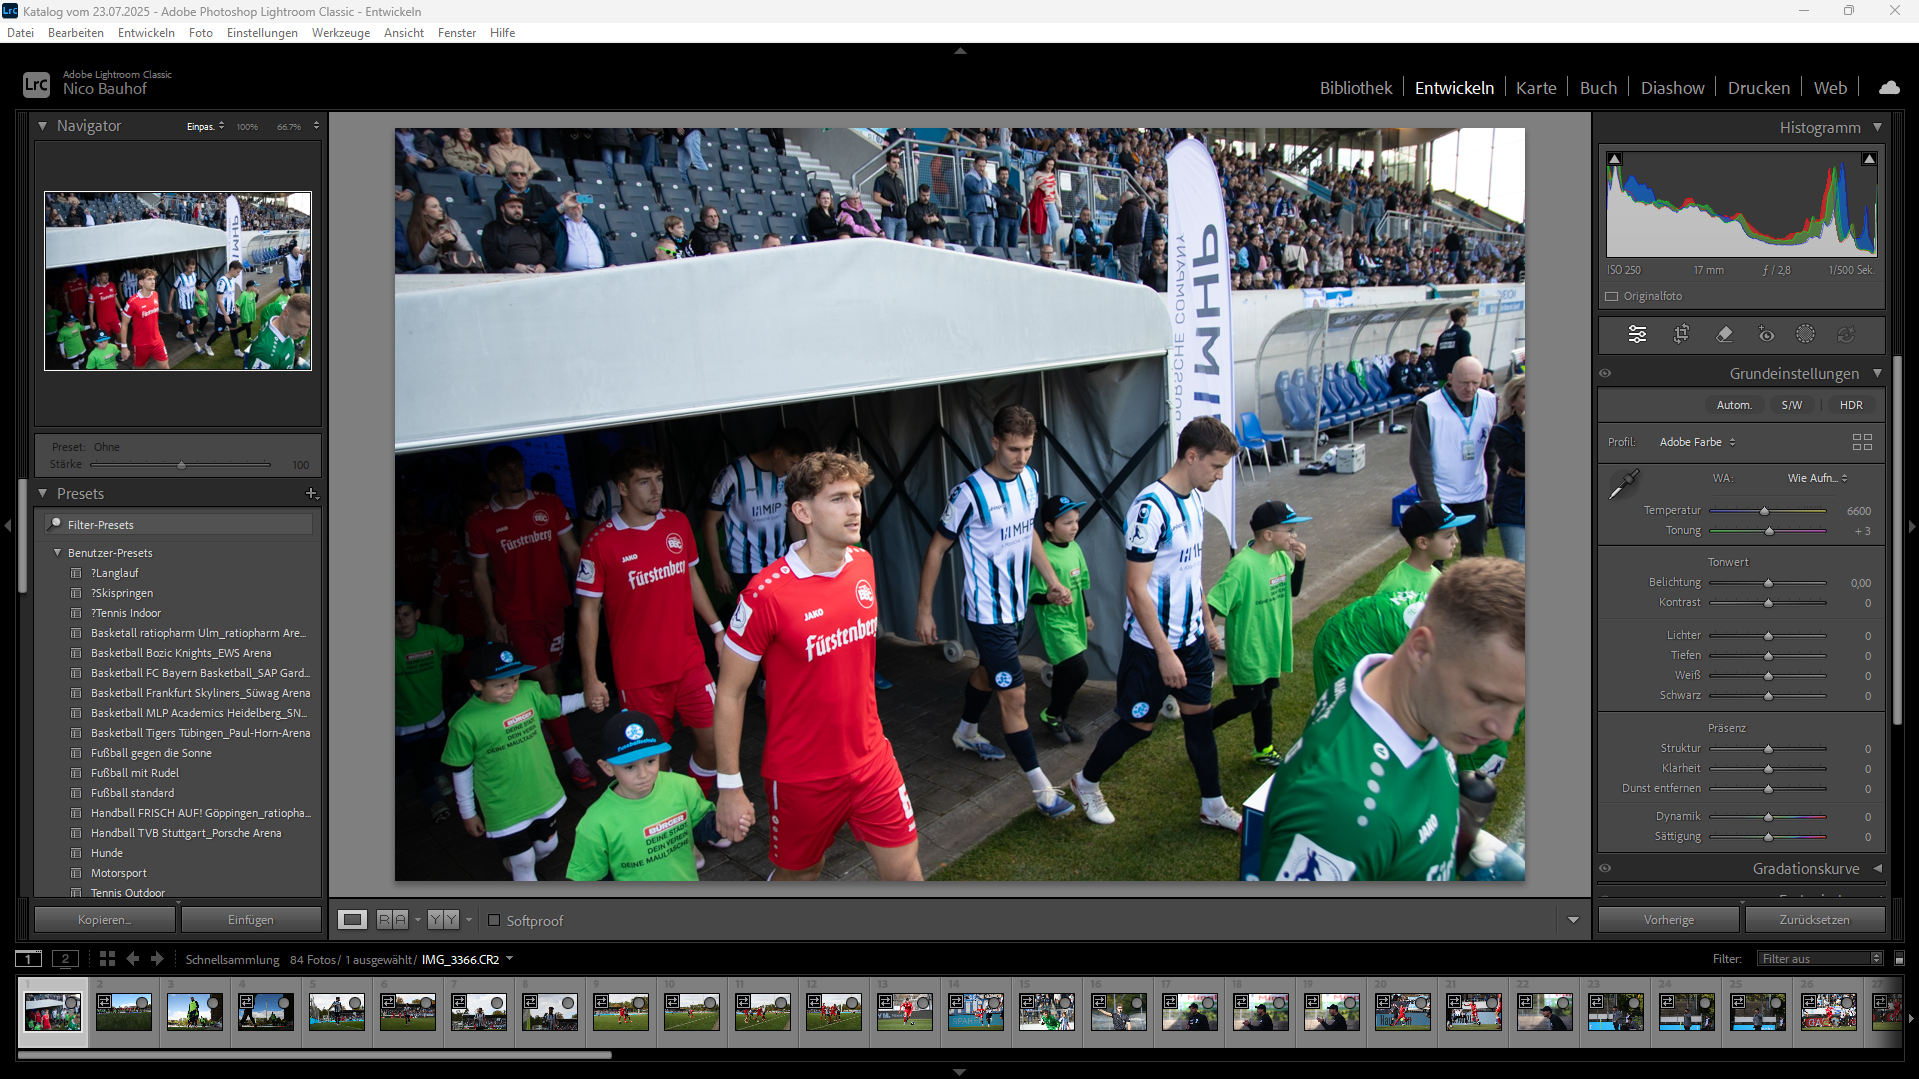The height and width of the screenshot is (1079, 1919).
Task: Click the Temperatur slider handle
Action: tap(1765, 511)
